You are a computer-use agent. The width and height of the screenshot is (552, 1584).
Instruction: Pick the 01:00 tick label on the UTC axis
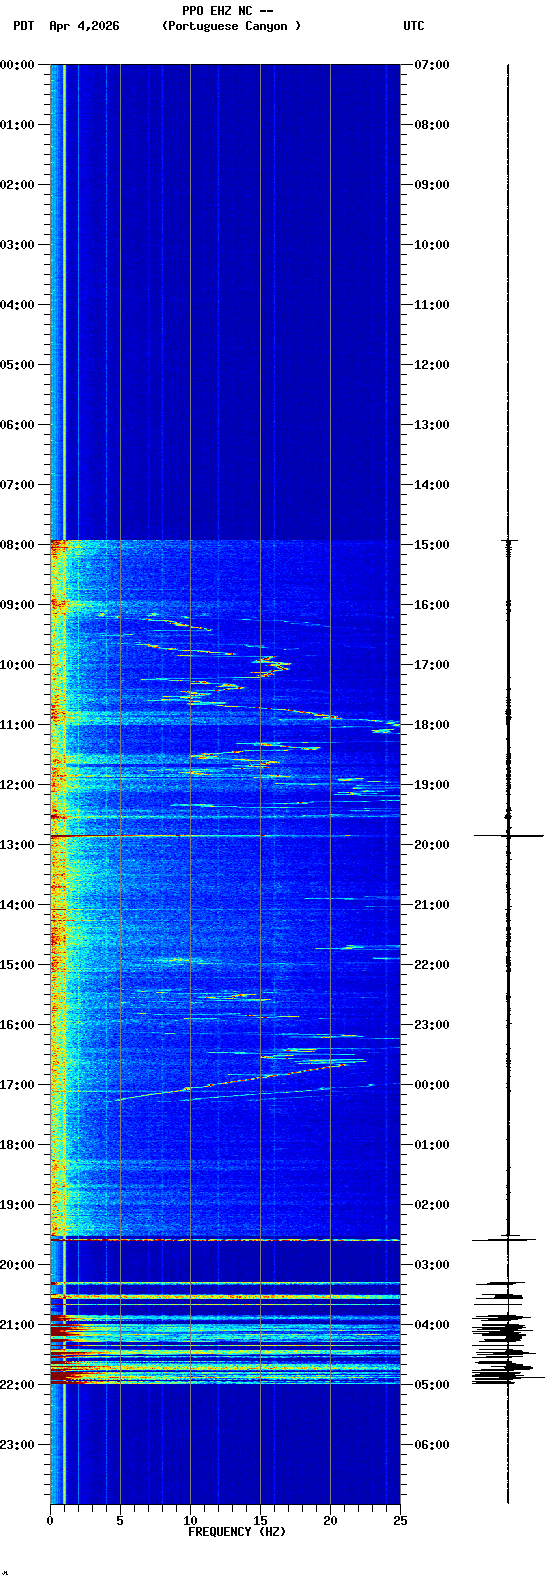[x=432, y=1145]
